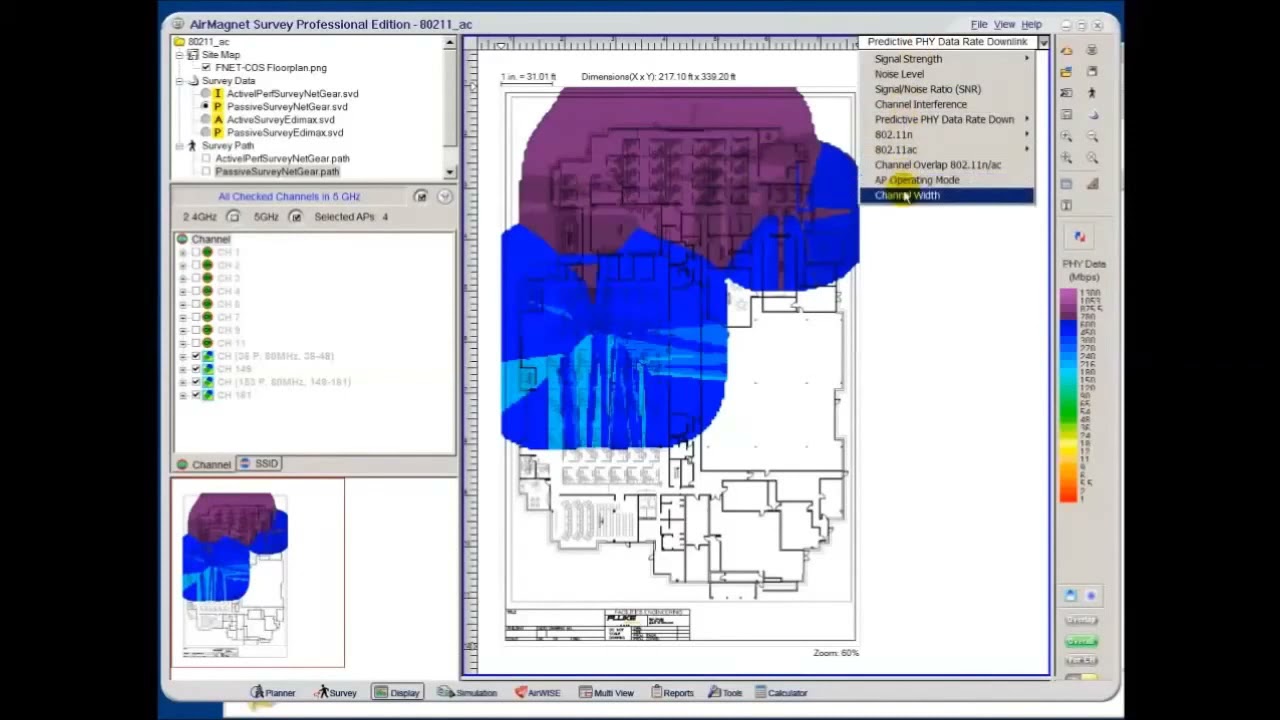This screenshot has height=720, width=1280.
Task: Toggle the 5GHz band checkbox
Action: [x=295, y=217]
